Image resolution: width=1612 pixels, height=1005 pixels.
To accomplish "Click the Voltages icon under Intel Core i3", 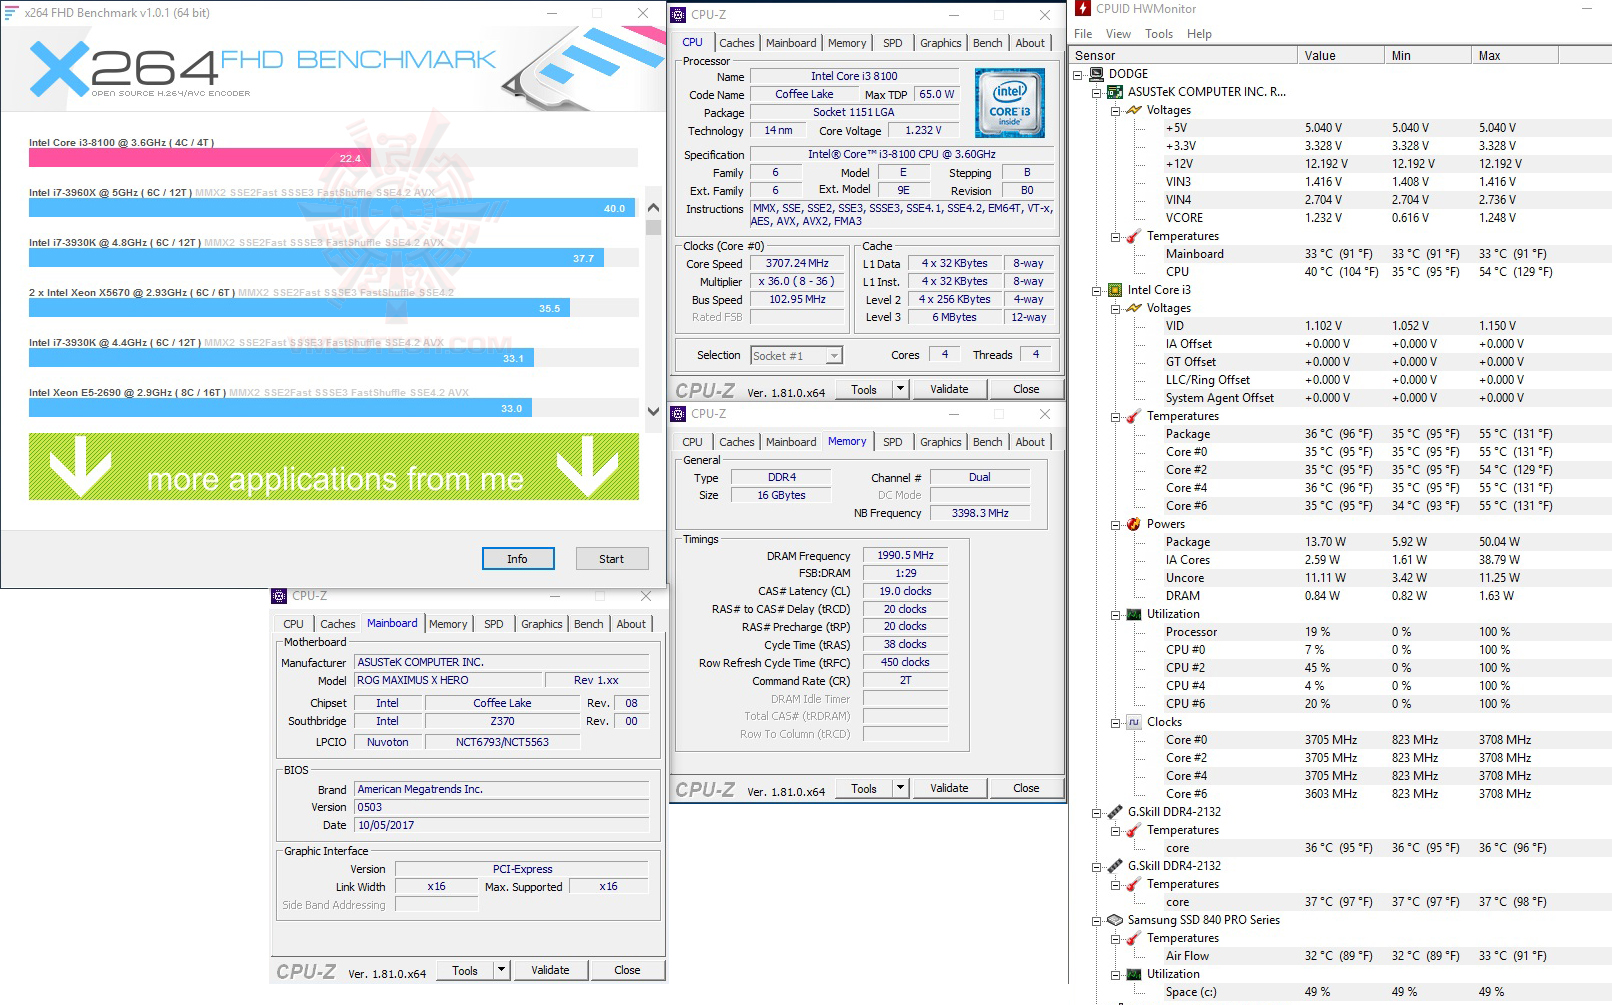I will [x=1134, y=308].
